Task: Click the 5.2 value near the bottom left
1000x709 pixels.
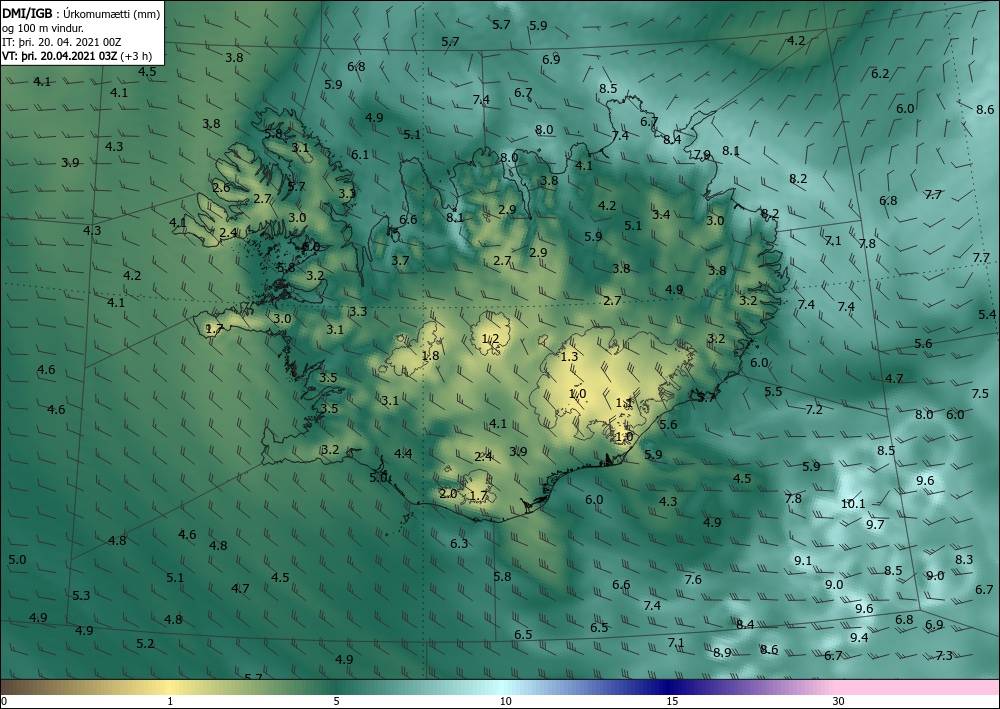Action: (145, 644)
